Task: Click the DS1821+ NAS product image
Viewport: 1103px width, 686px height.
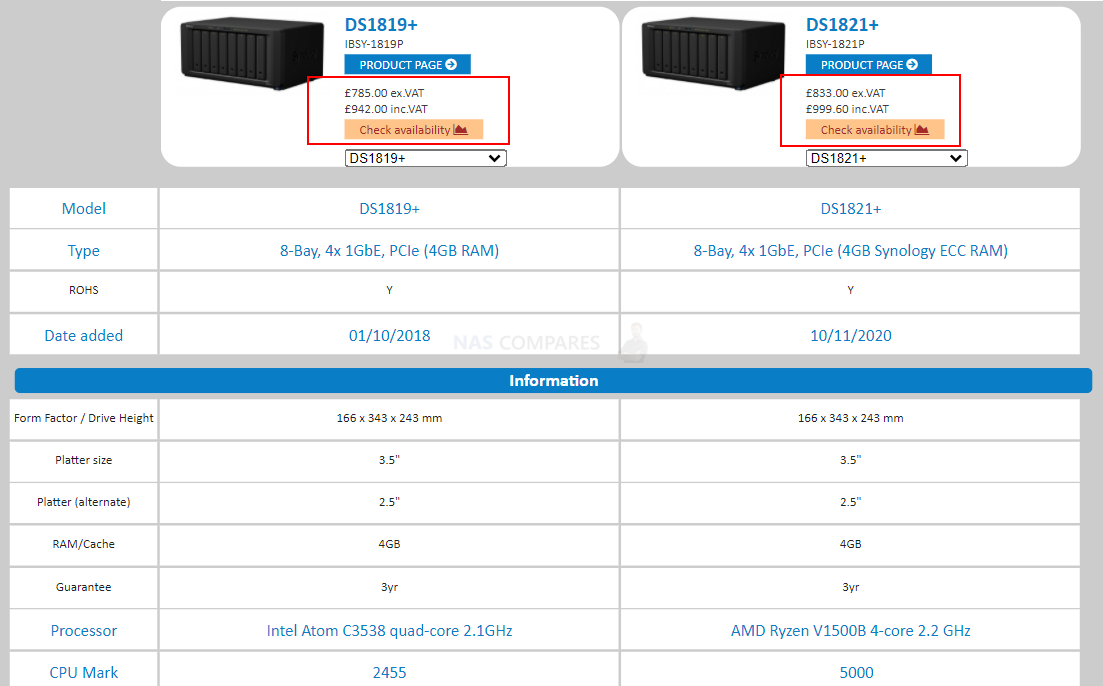Action: [713, 53]
